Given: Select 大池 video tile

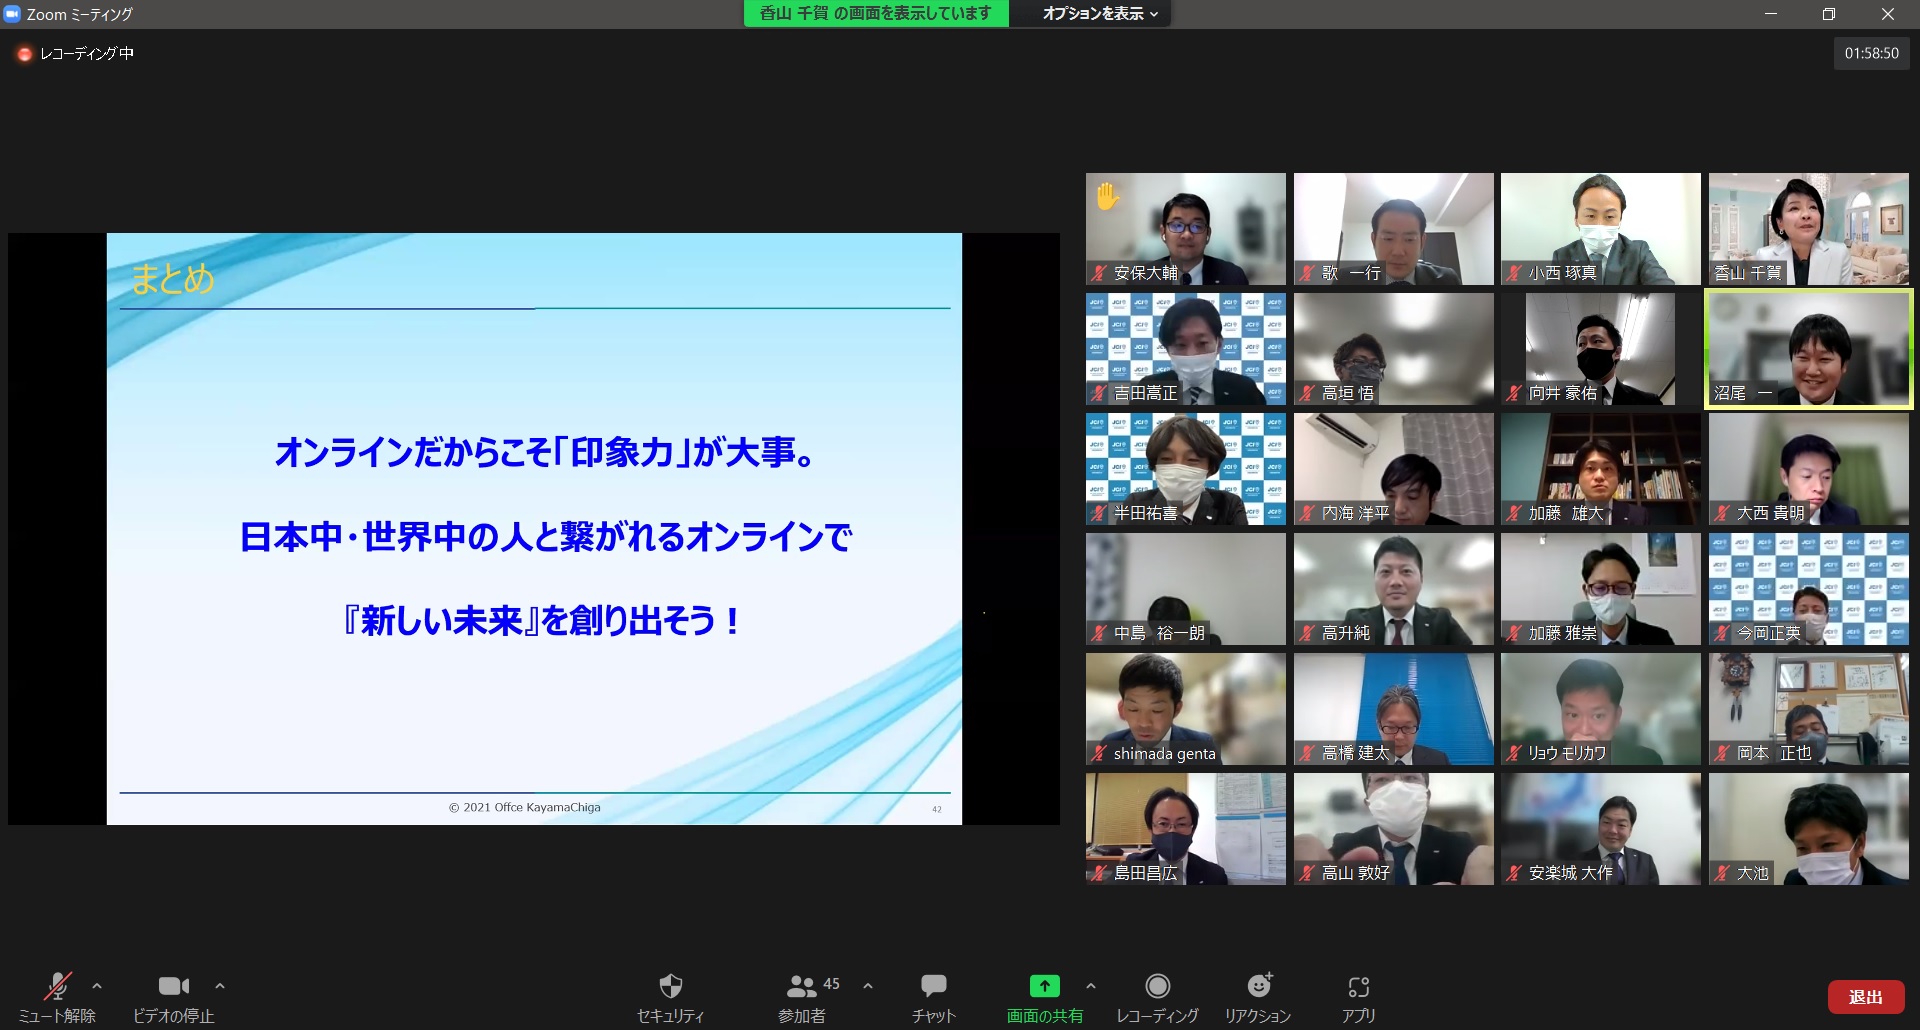Looking at the screenshot, I should 1809,829.
